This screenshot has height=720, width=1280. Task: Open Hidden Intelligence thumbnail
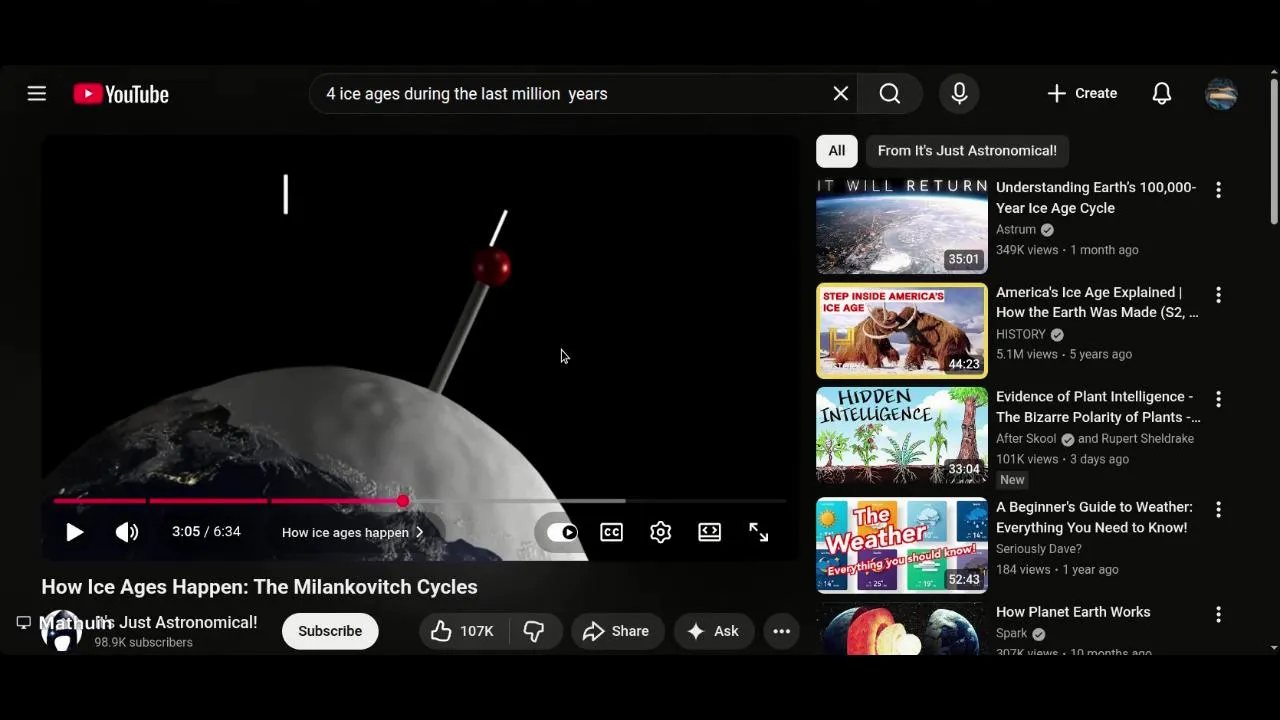902,436
